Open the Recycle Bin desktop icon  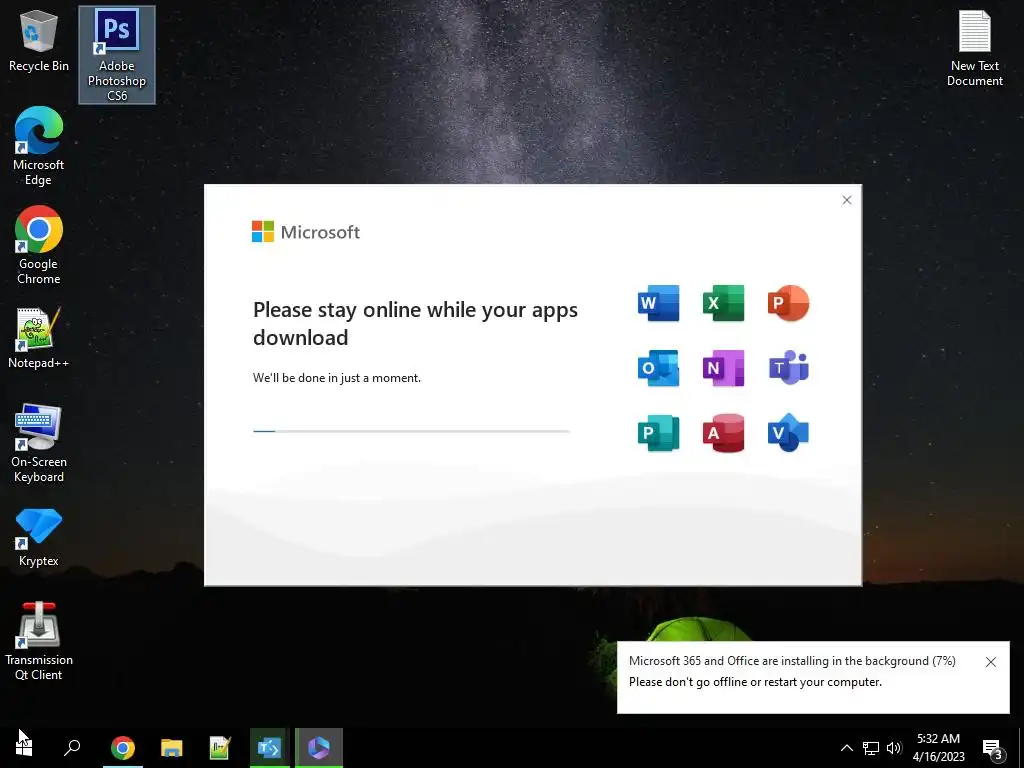[x=39, y=40]
